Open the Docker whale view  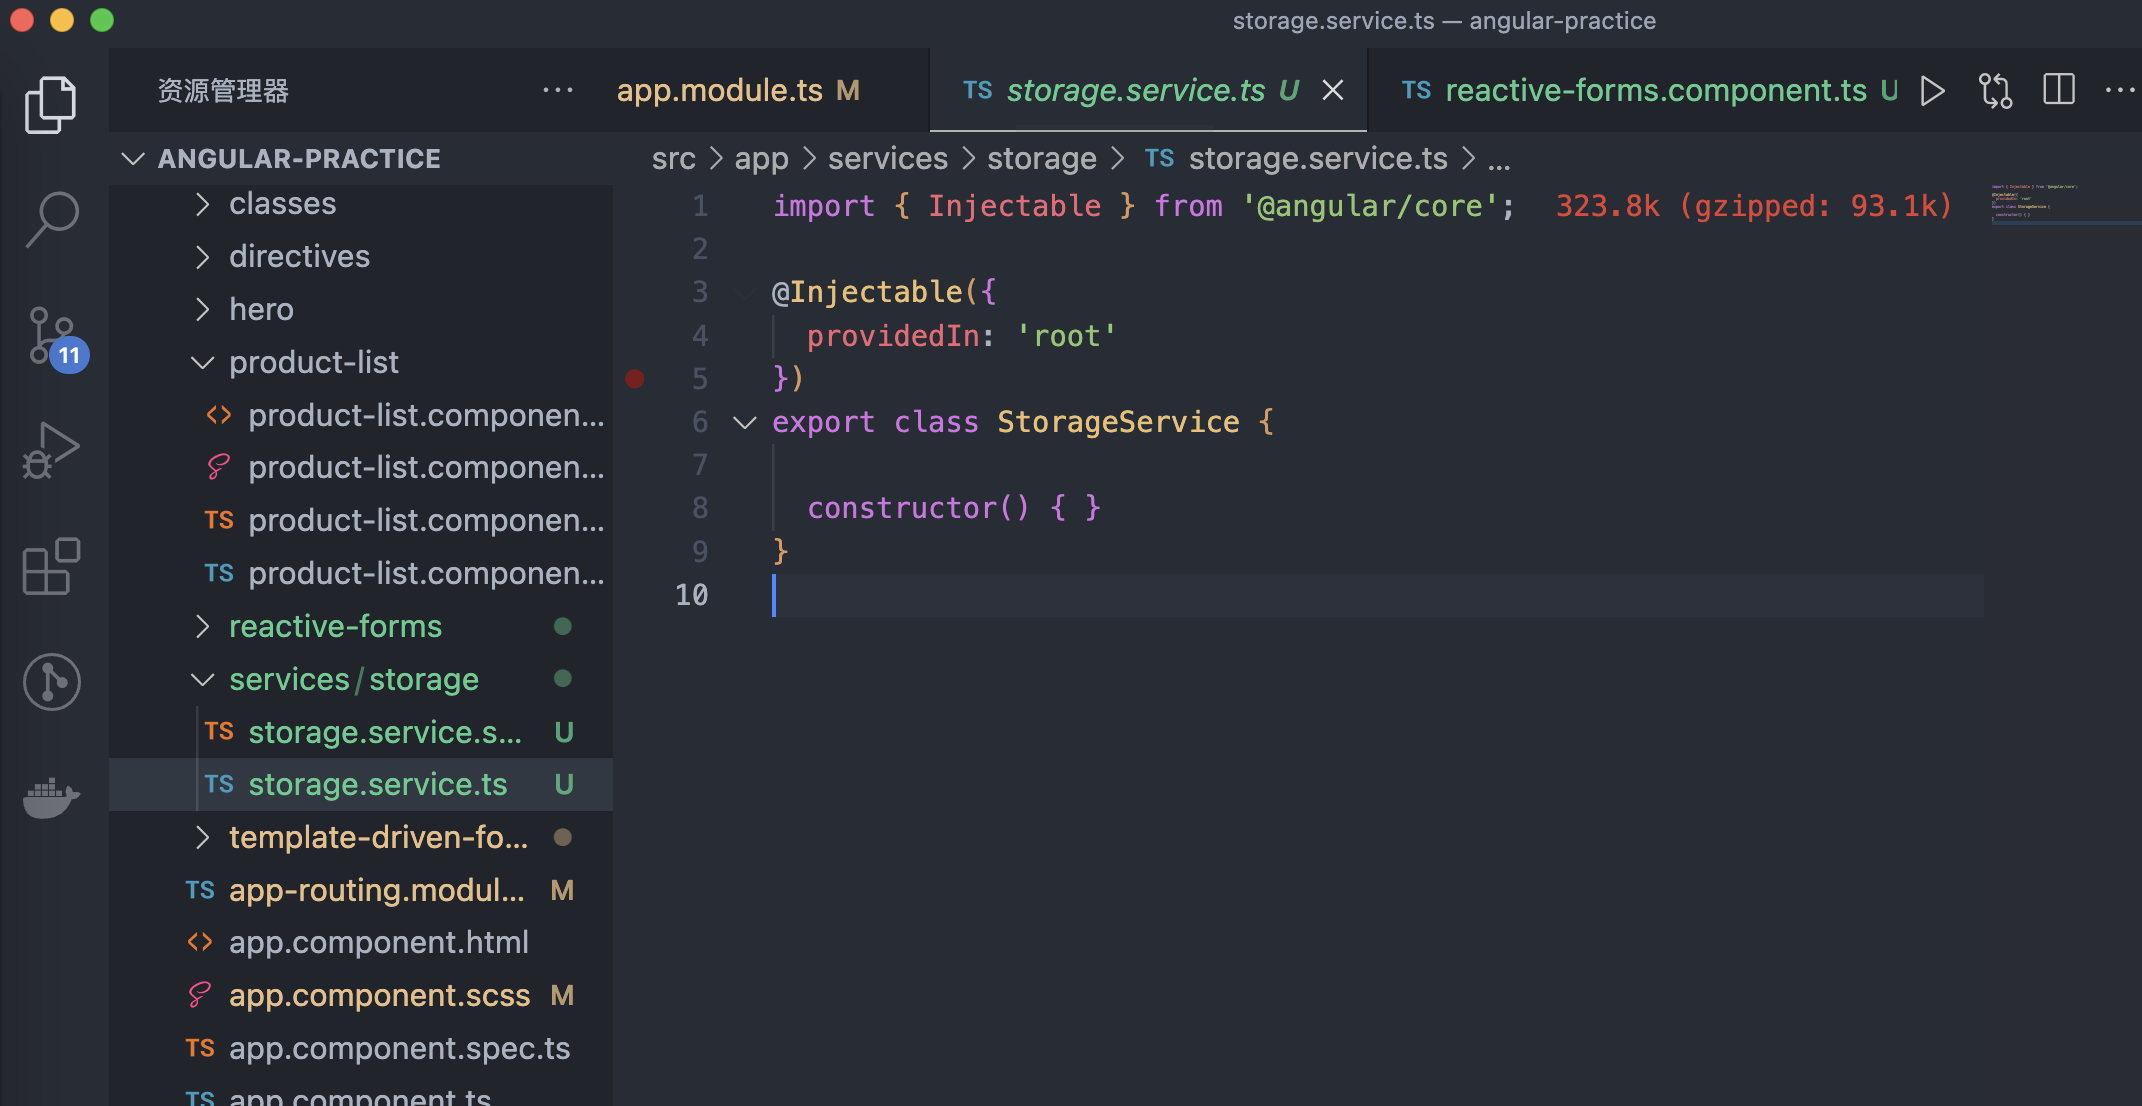coord(50,797)
